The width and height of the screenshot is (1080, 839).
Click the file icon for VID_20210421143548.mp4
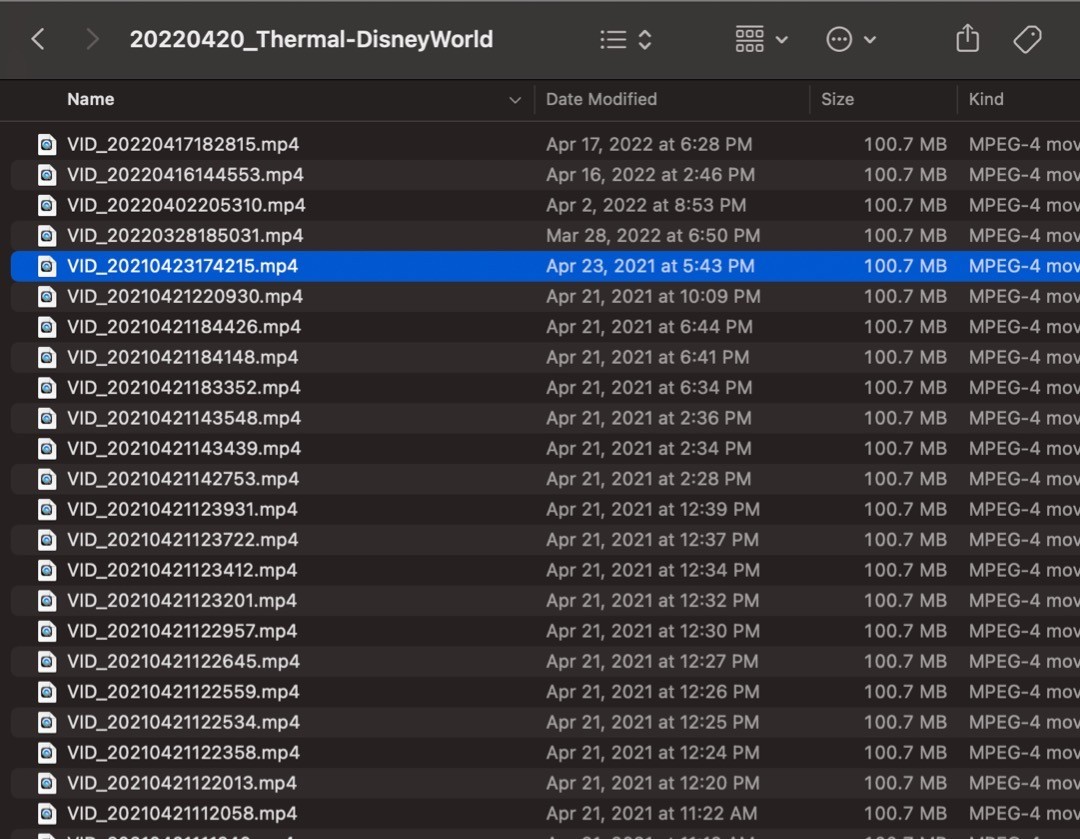pyautogui.click(x=47, y=418)
